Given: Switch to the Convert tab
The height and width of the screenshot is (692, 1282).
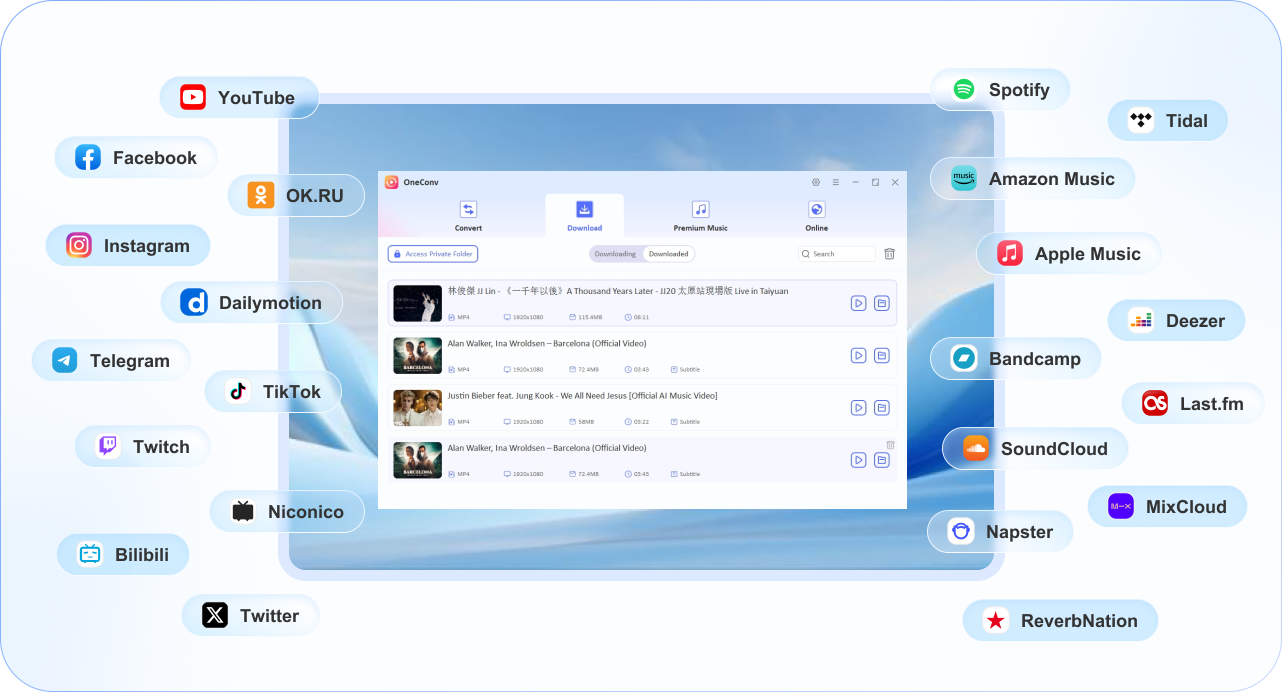Looking at the screenshot, I should coord(468,215).
